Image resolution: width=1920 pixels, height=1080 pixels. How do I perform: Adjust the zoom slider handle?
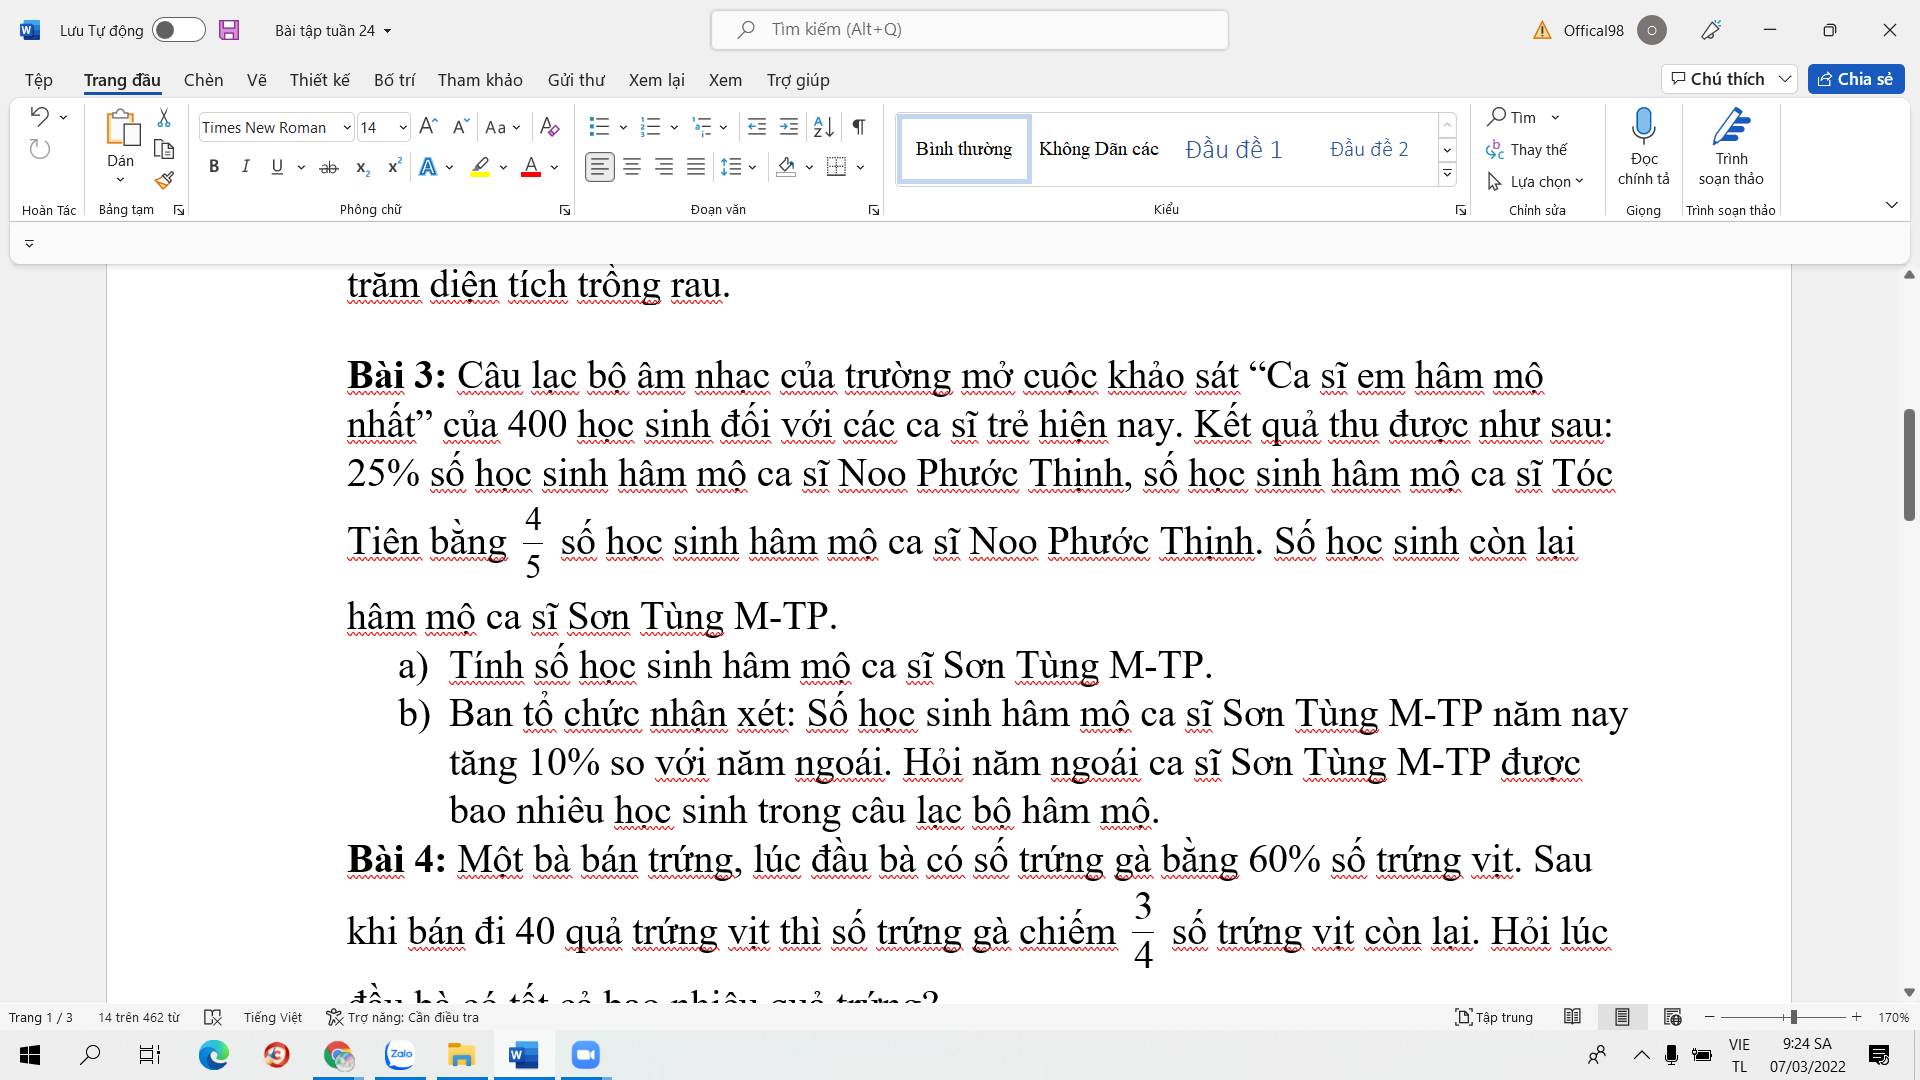coord(1793,1017)
